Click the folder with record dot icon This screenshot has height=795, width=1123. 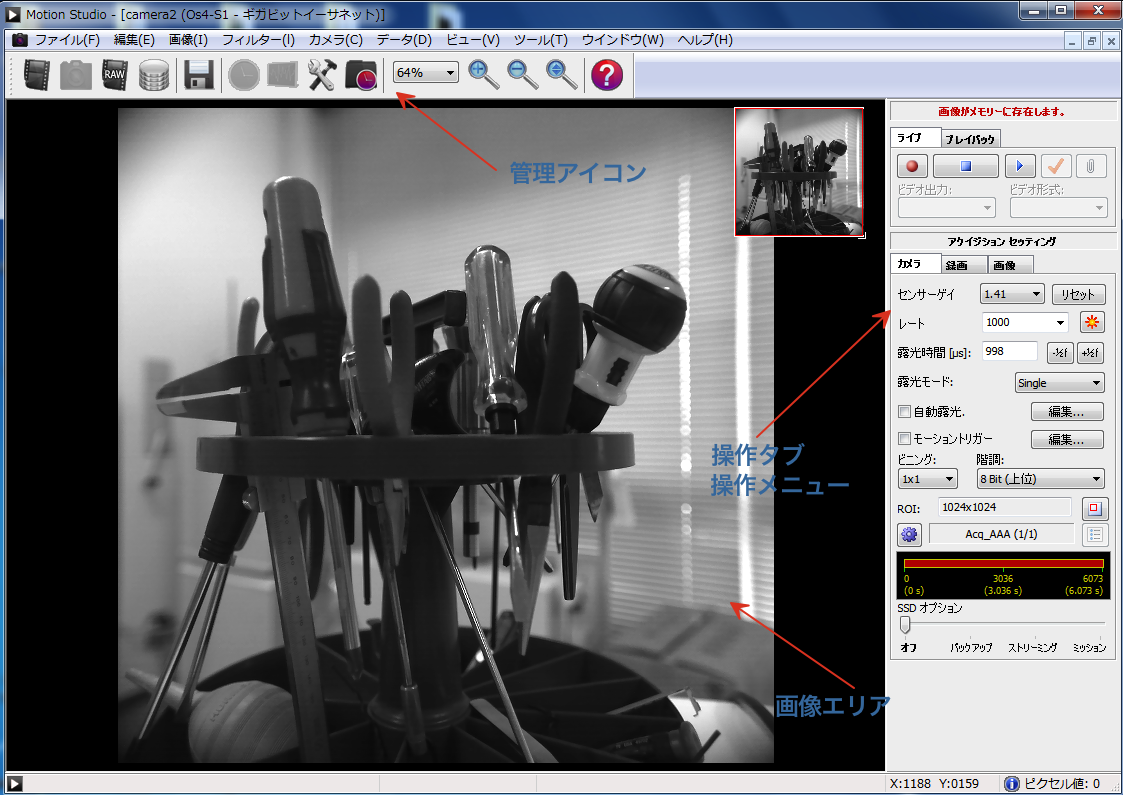click(x=362, y=74)
